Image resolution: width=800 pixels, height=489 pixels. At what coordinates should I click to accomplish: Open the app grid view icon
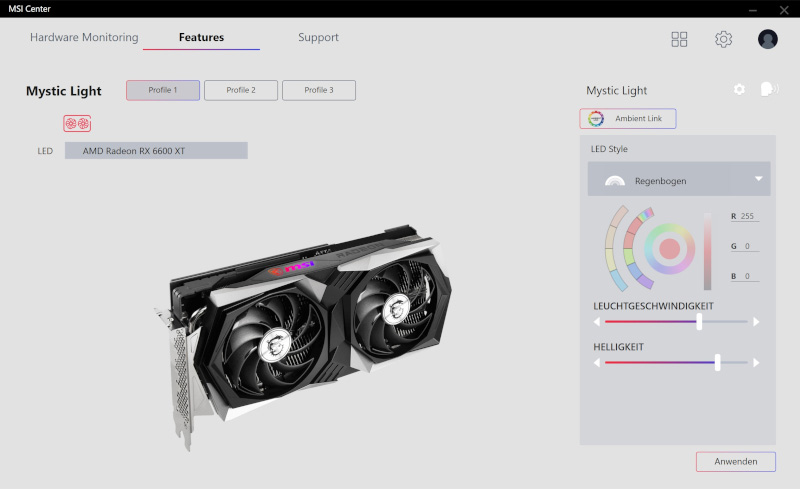pyautogui.click(x=679, y=39)
